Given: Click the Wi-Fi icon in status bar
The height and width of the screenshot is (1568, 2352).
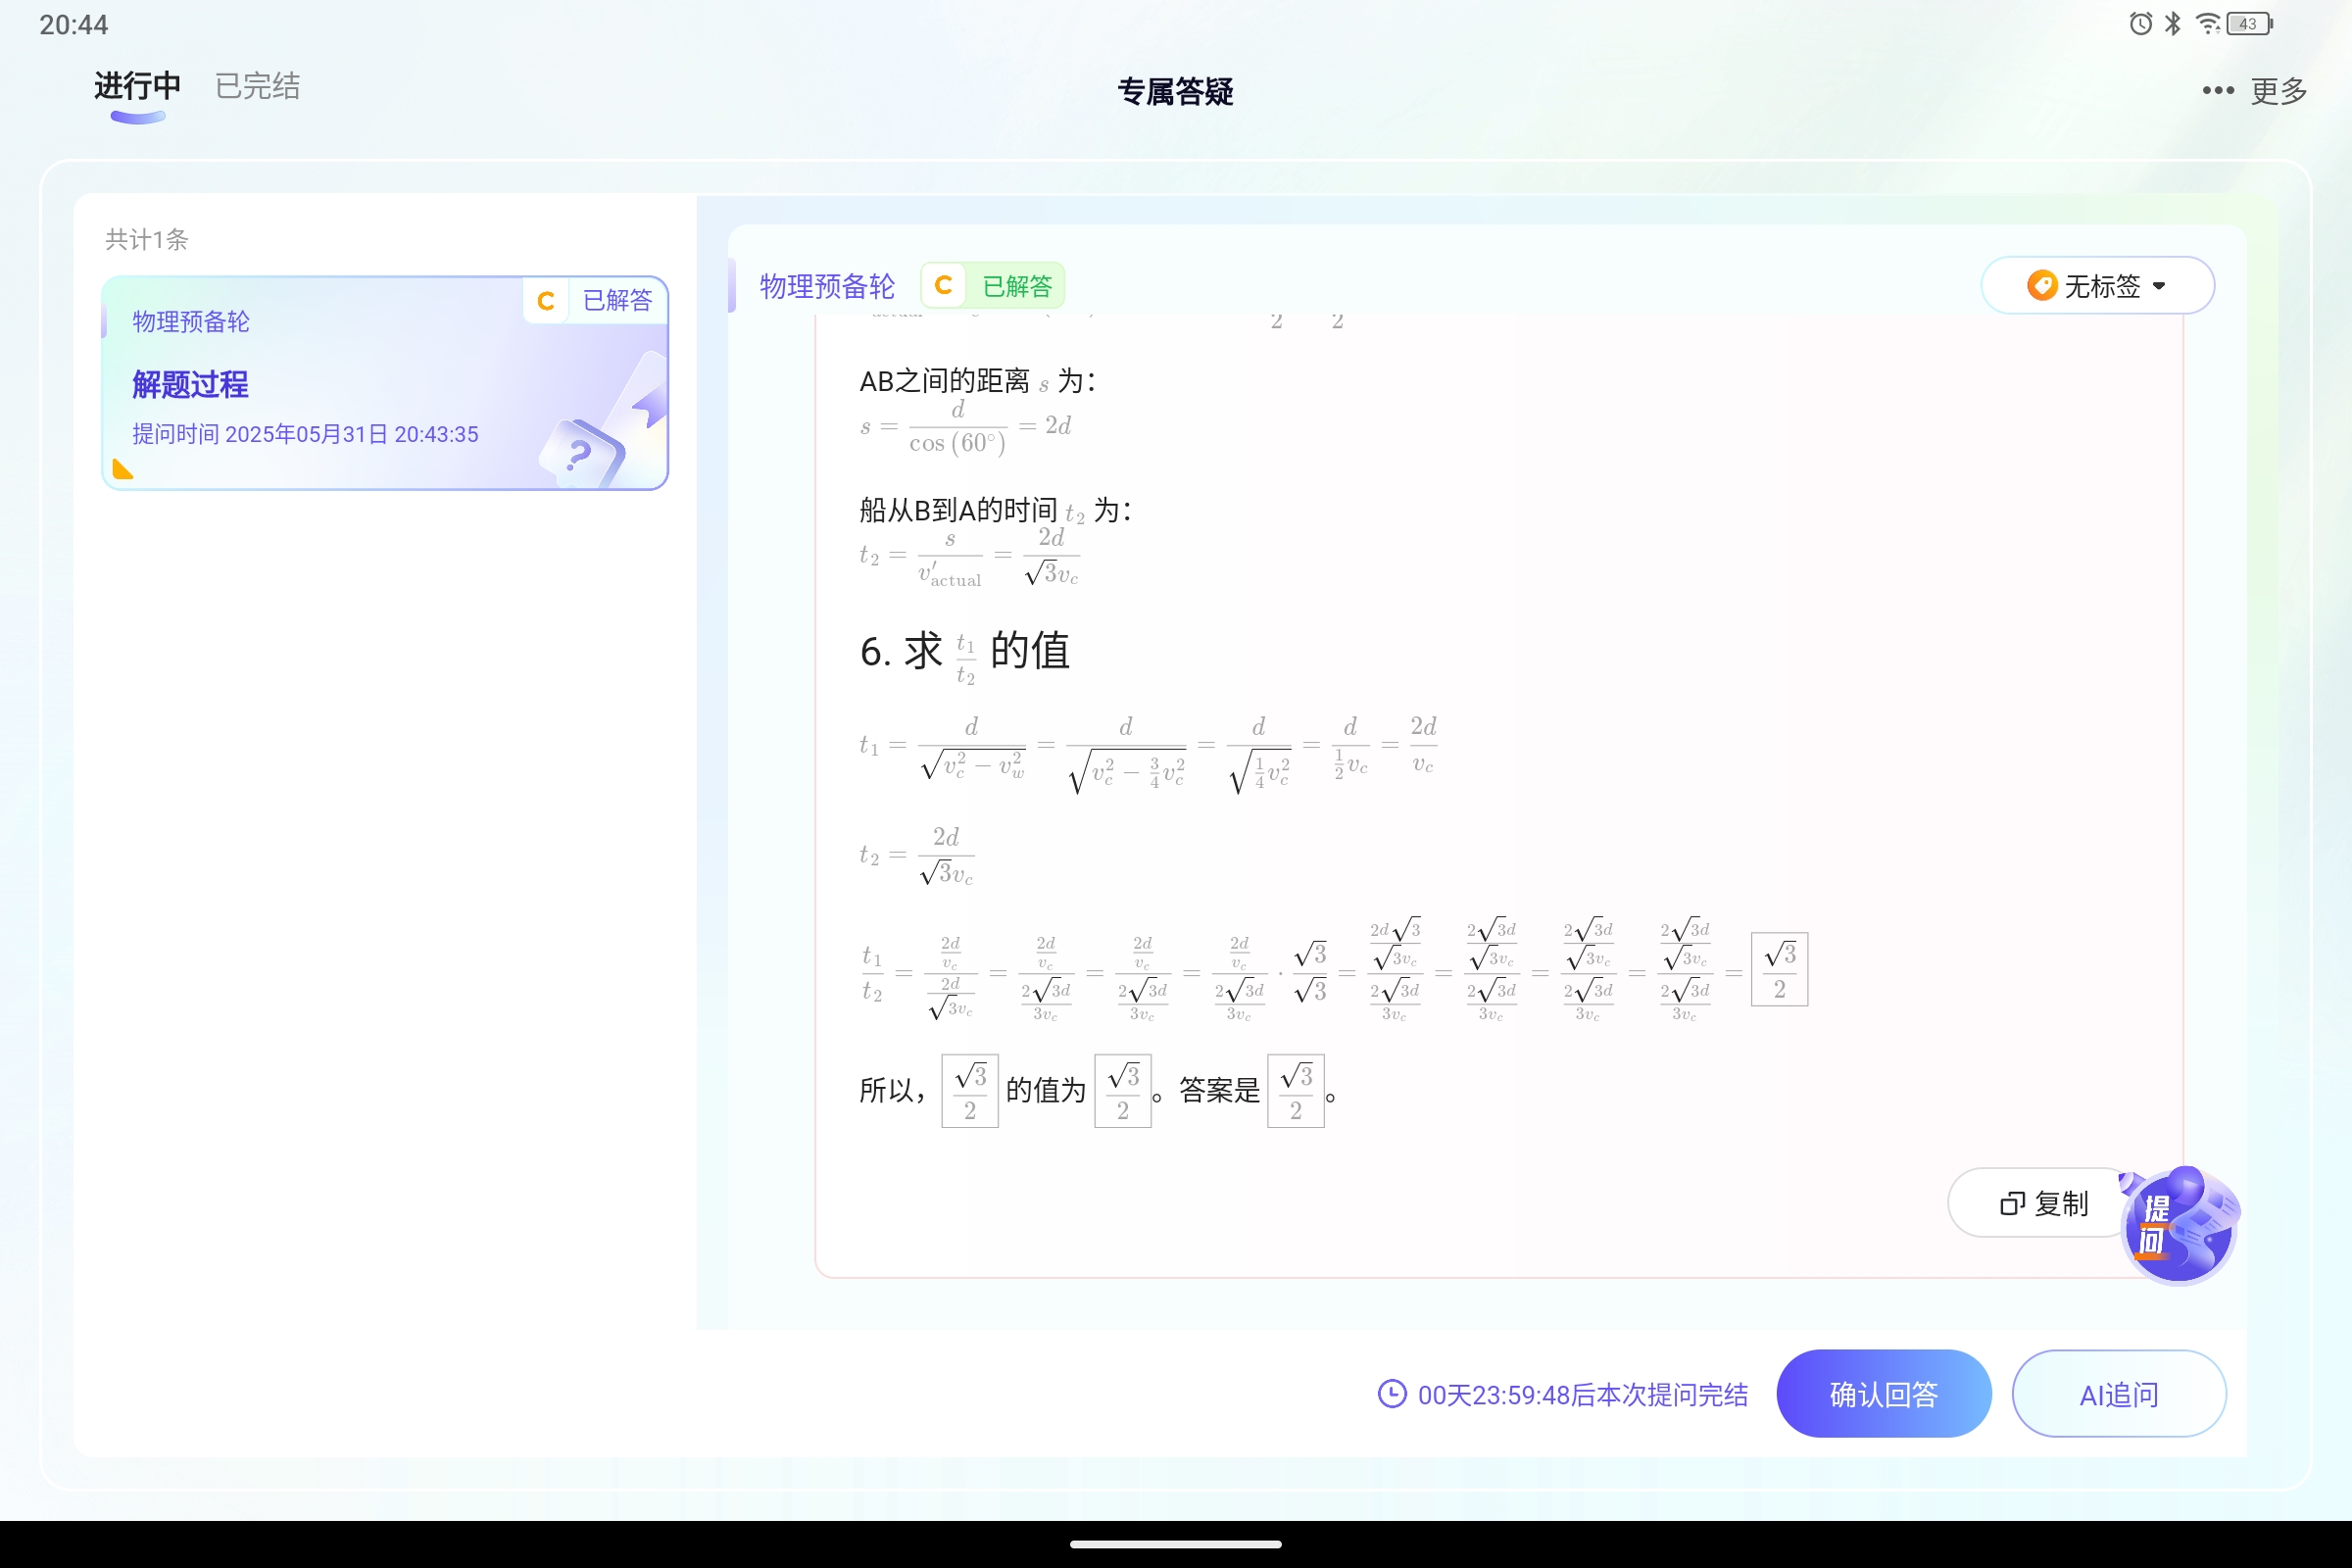Looking at the screenshot, I should click(x=2208, y=24).
